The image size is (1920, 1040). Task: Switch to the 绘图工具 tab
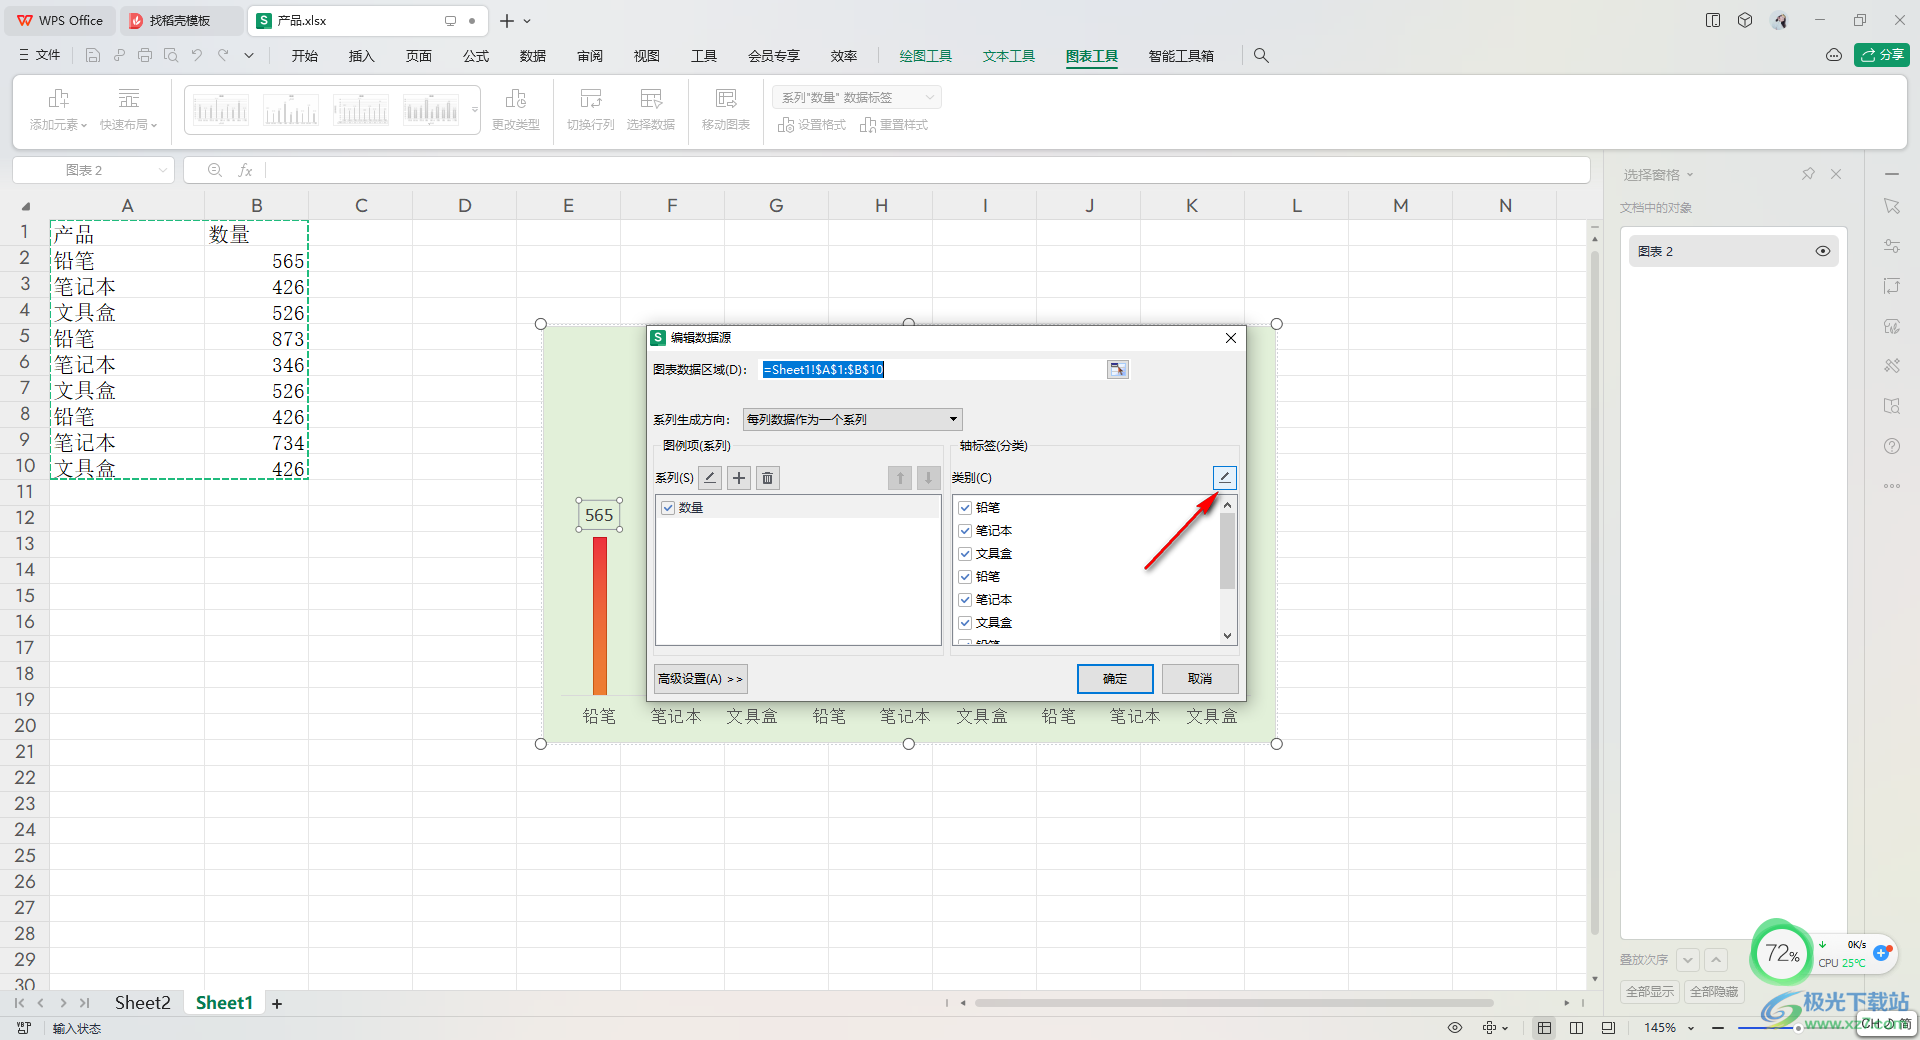[926, 56]
